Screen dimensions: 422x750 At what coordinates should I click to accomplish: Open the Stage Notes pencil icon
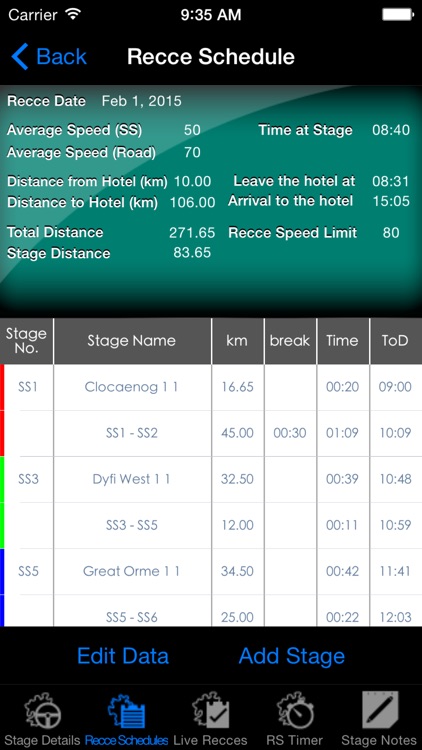click(380, 711)
